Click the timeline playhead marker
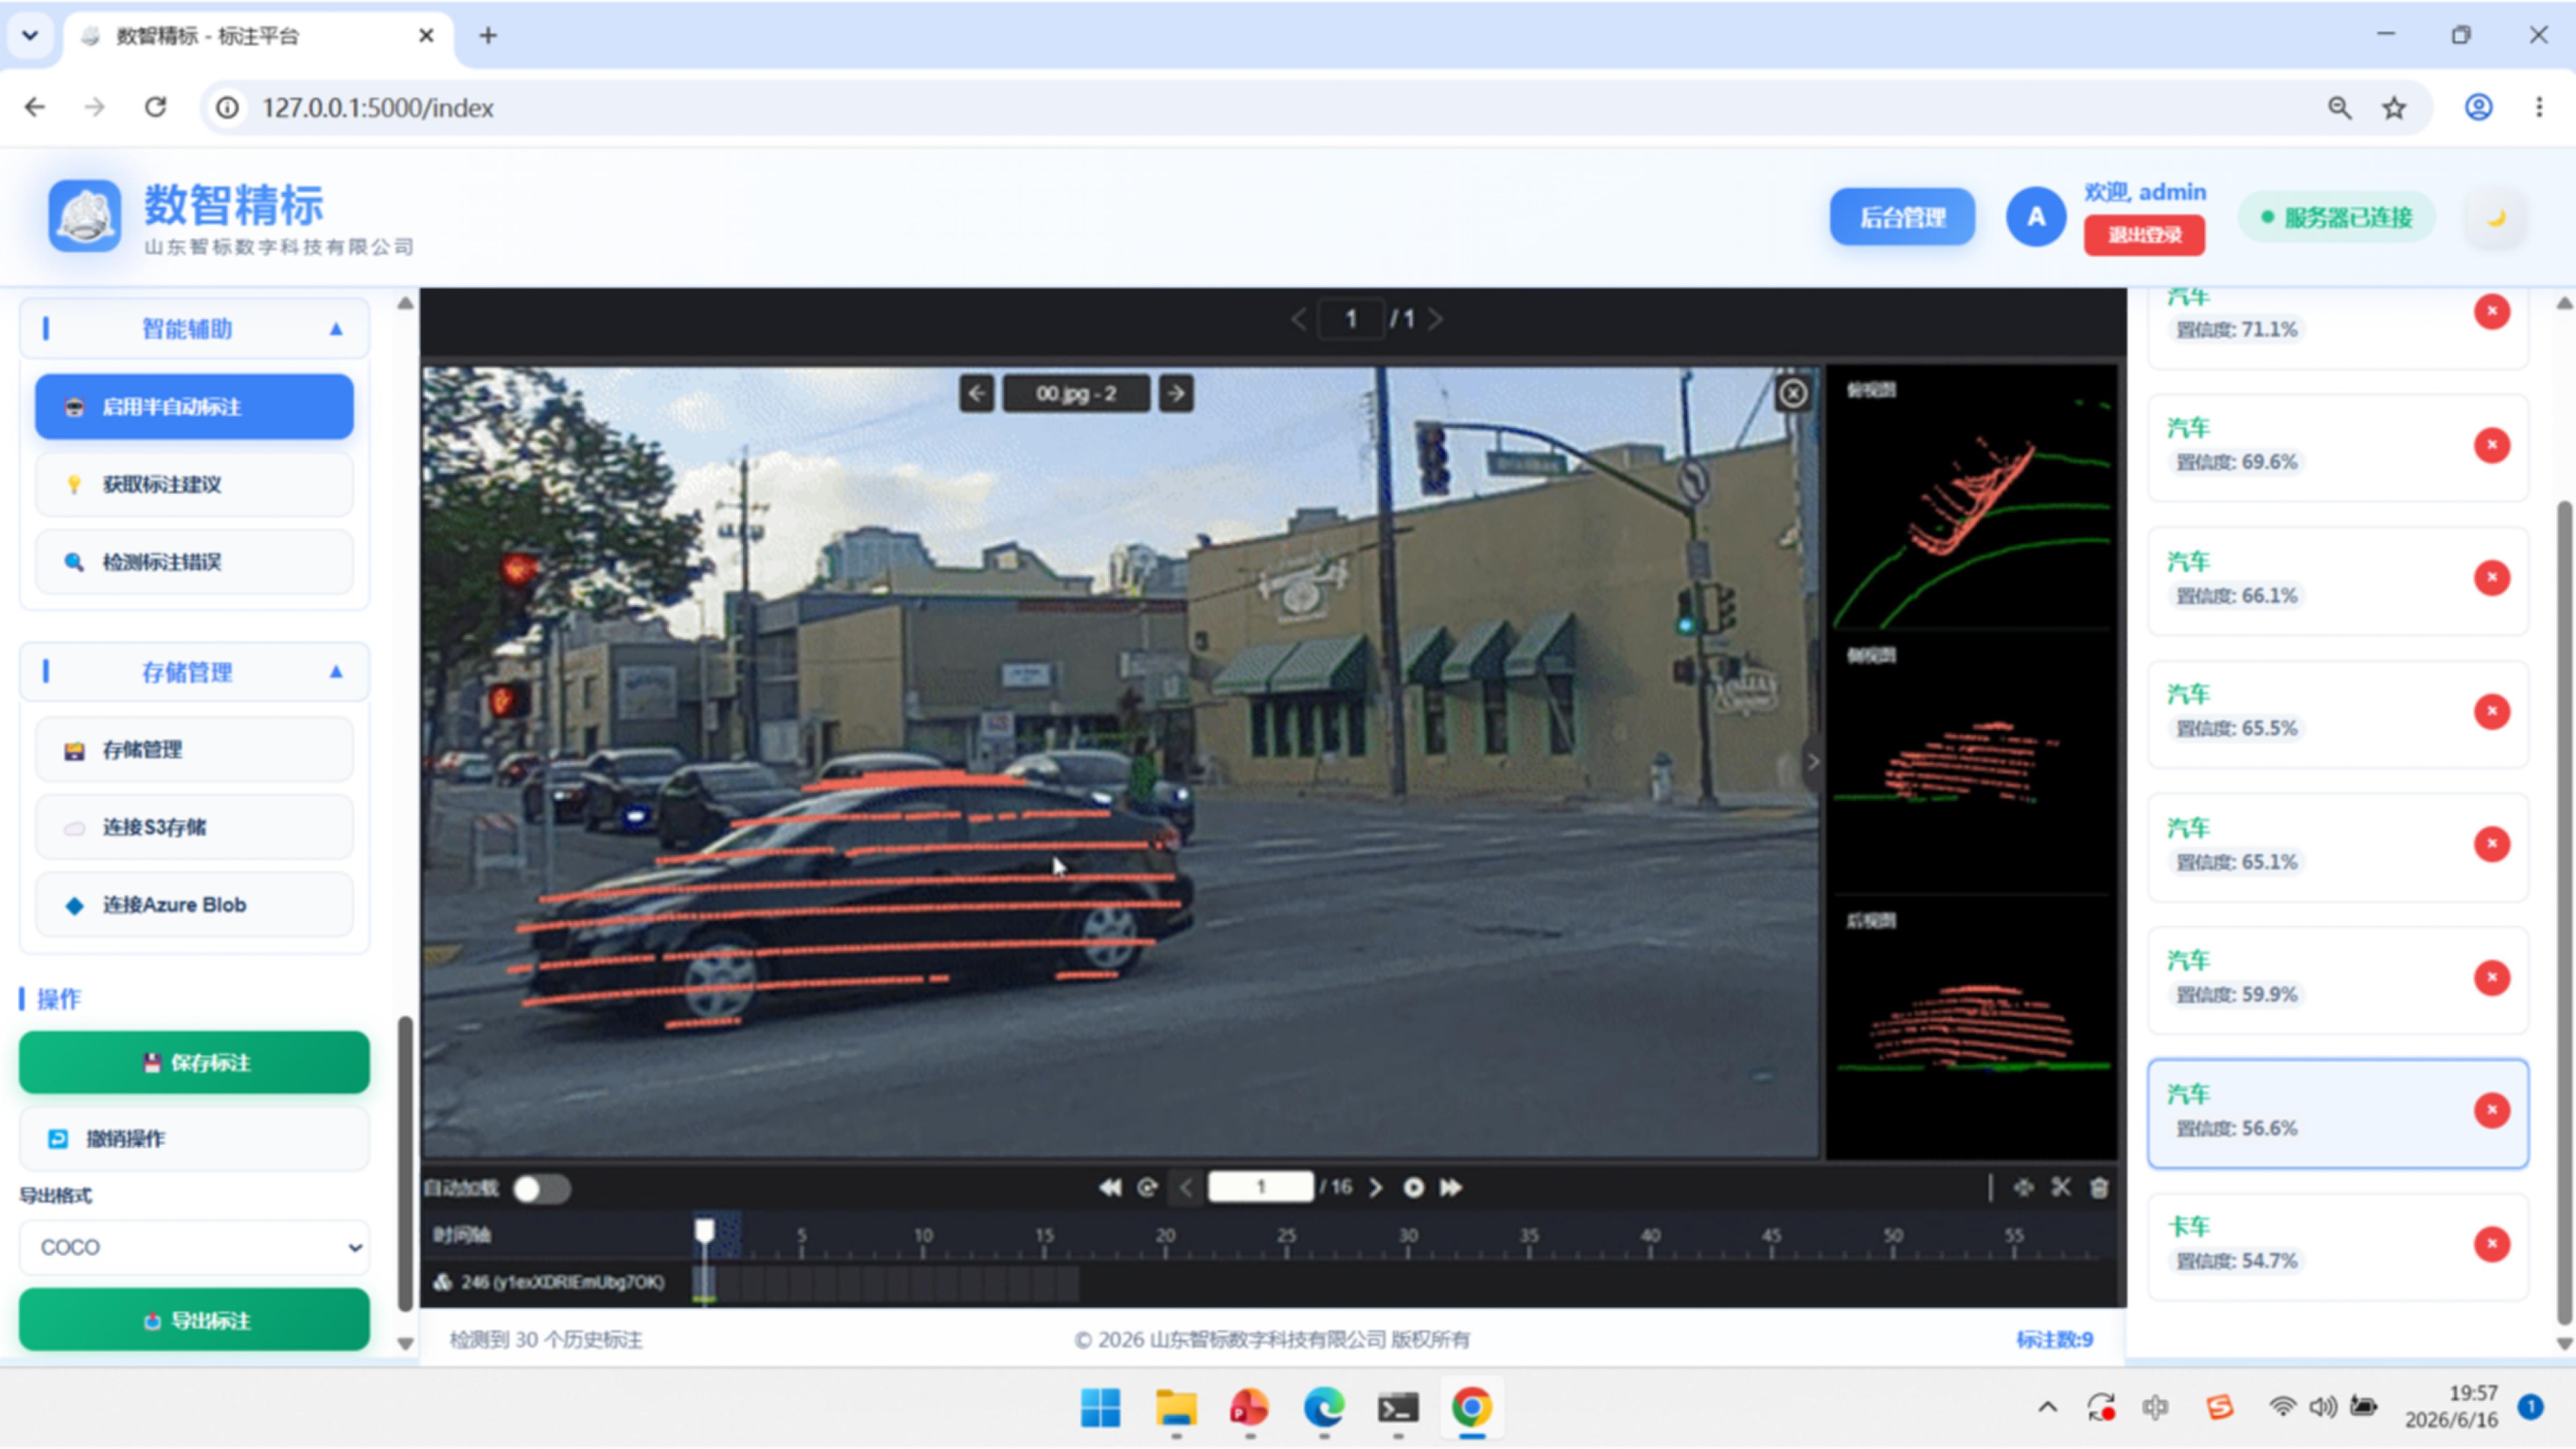The width and height of the screenshot is (2576, 1449). (x=704, y=1231)
